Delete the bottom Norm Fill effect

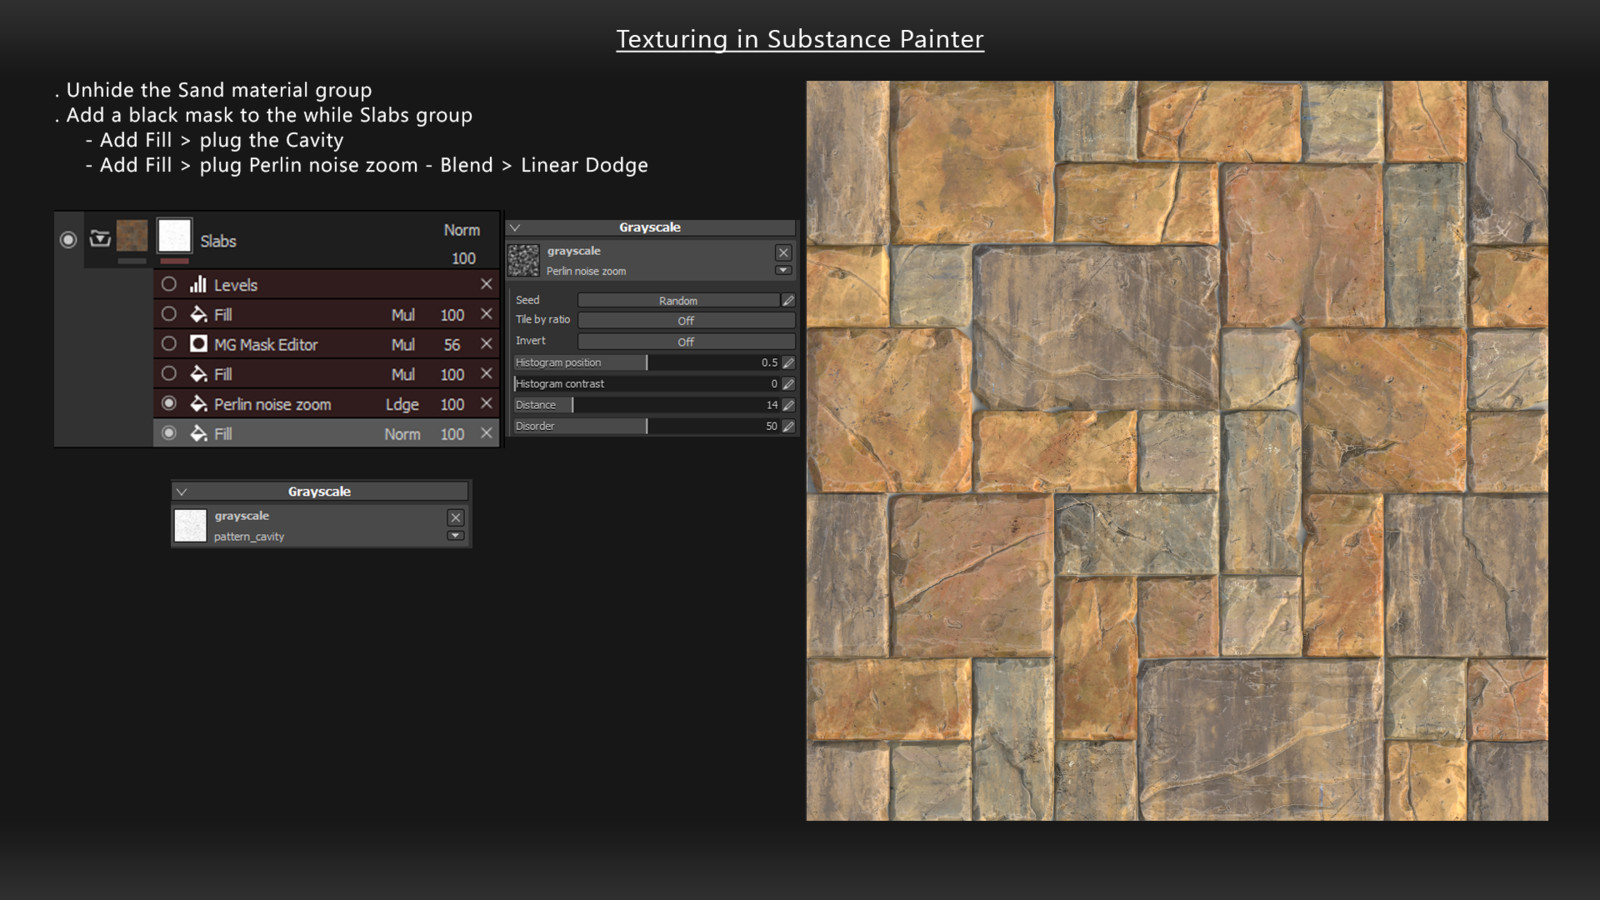(486, 434)
